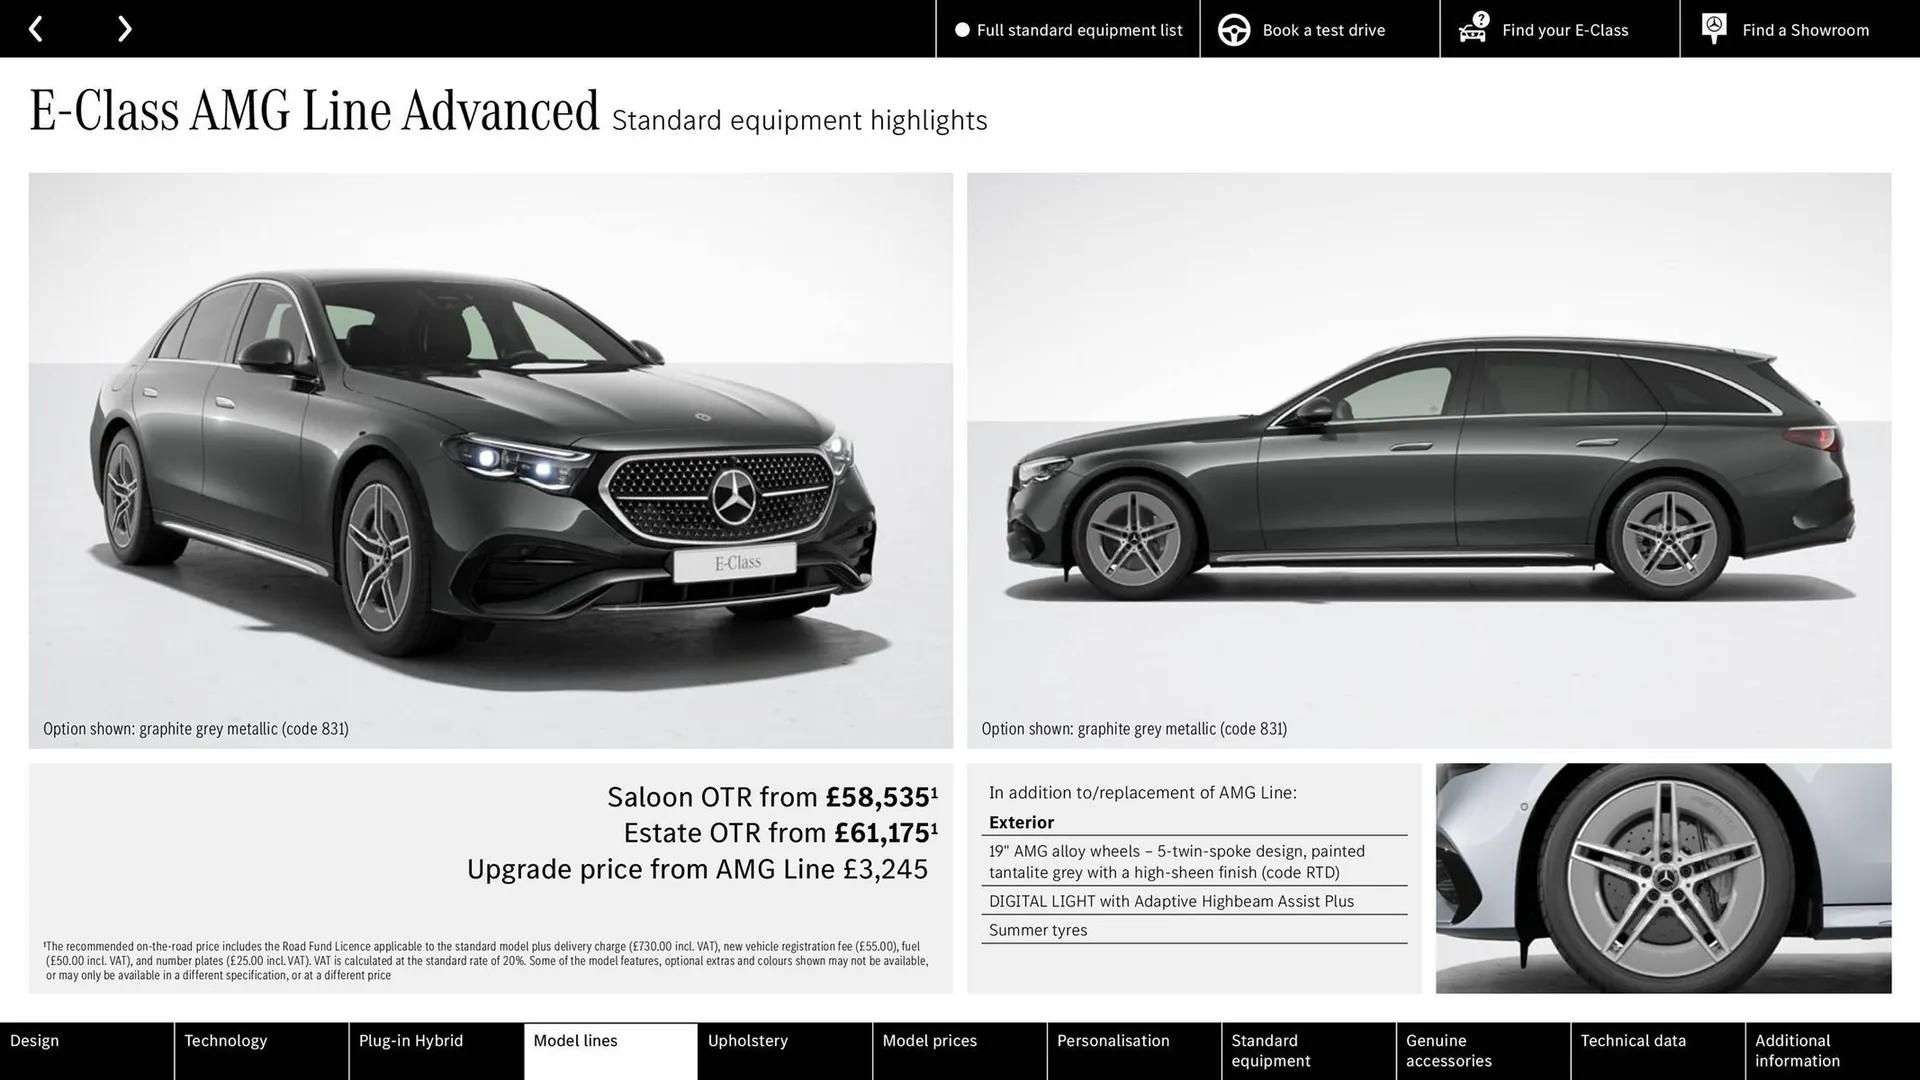Viewport: 1920px width, 1080px height.
Task: Click the graphite grey metallic option caption
Action: 195,728
